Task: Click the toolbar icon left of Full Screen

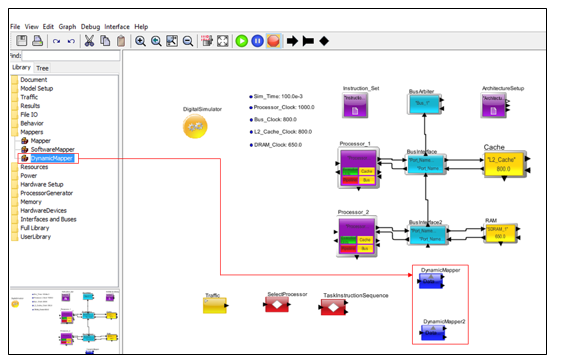Action: [206, 41]
